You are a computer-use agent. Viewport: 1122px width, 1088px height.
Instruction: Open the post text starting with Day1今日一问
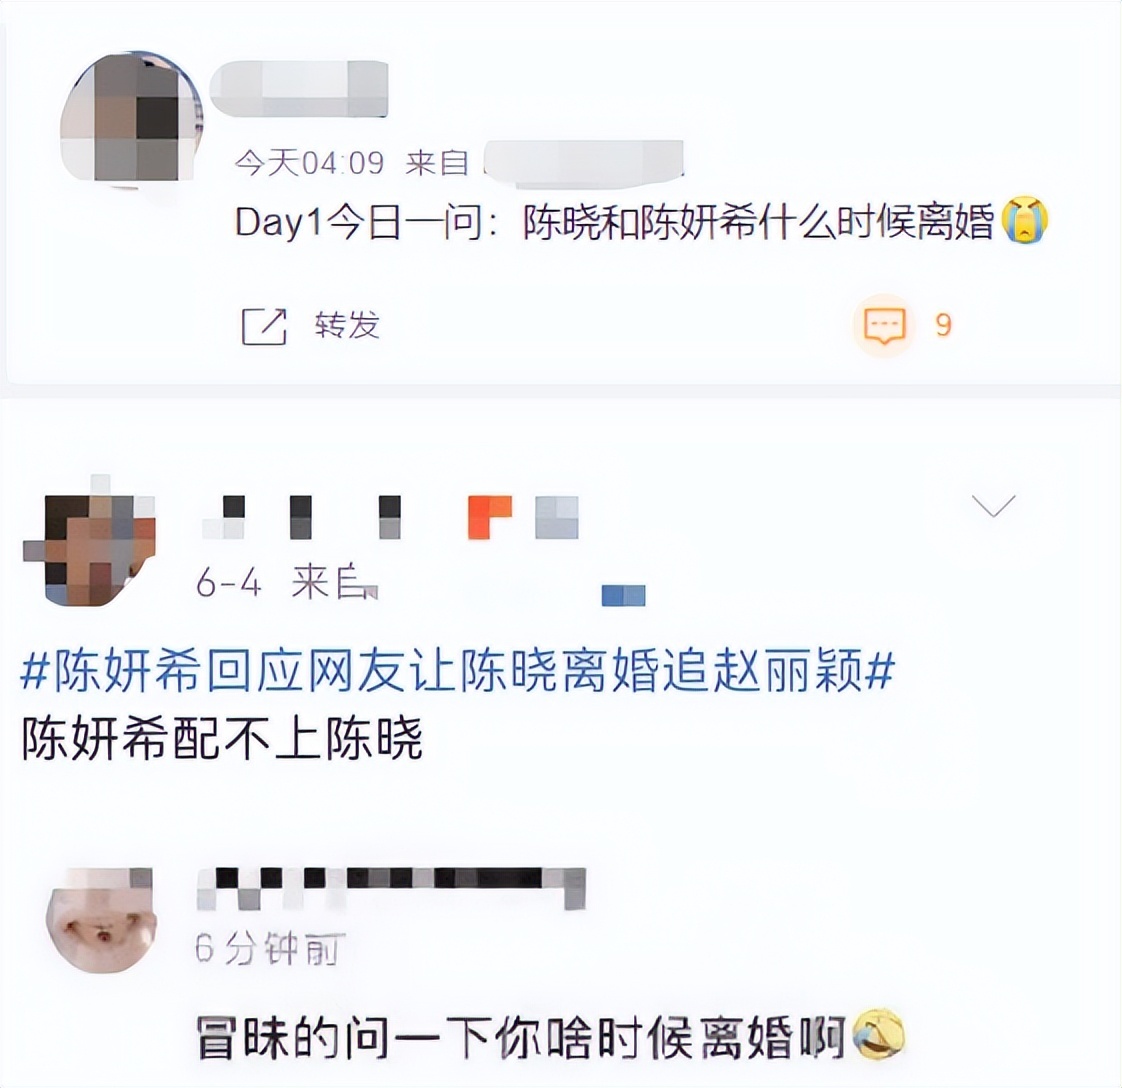click(614, 222)
